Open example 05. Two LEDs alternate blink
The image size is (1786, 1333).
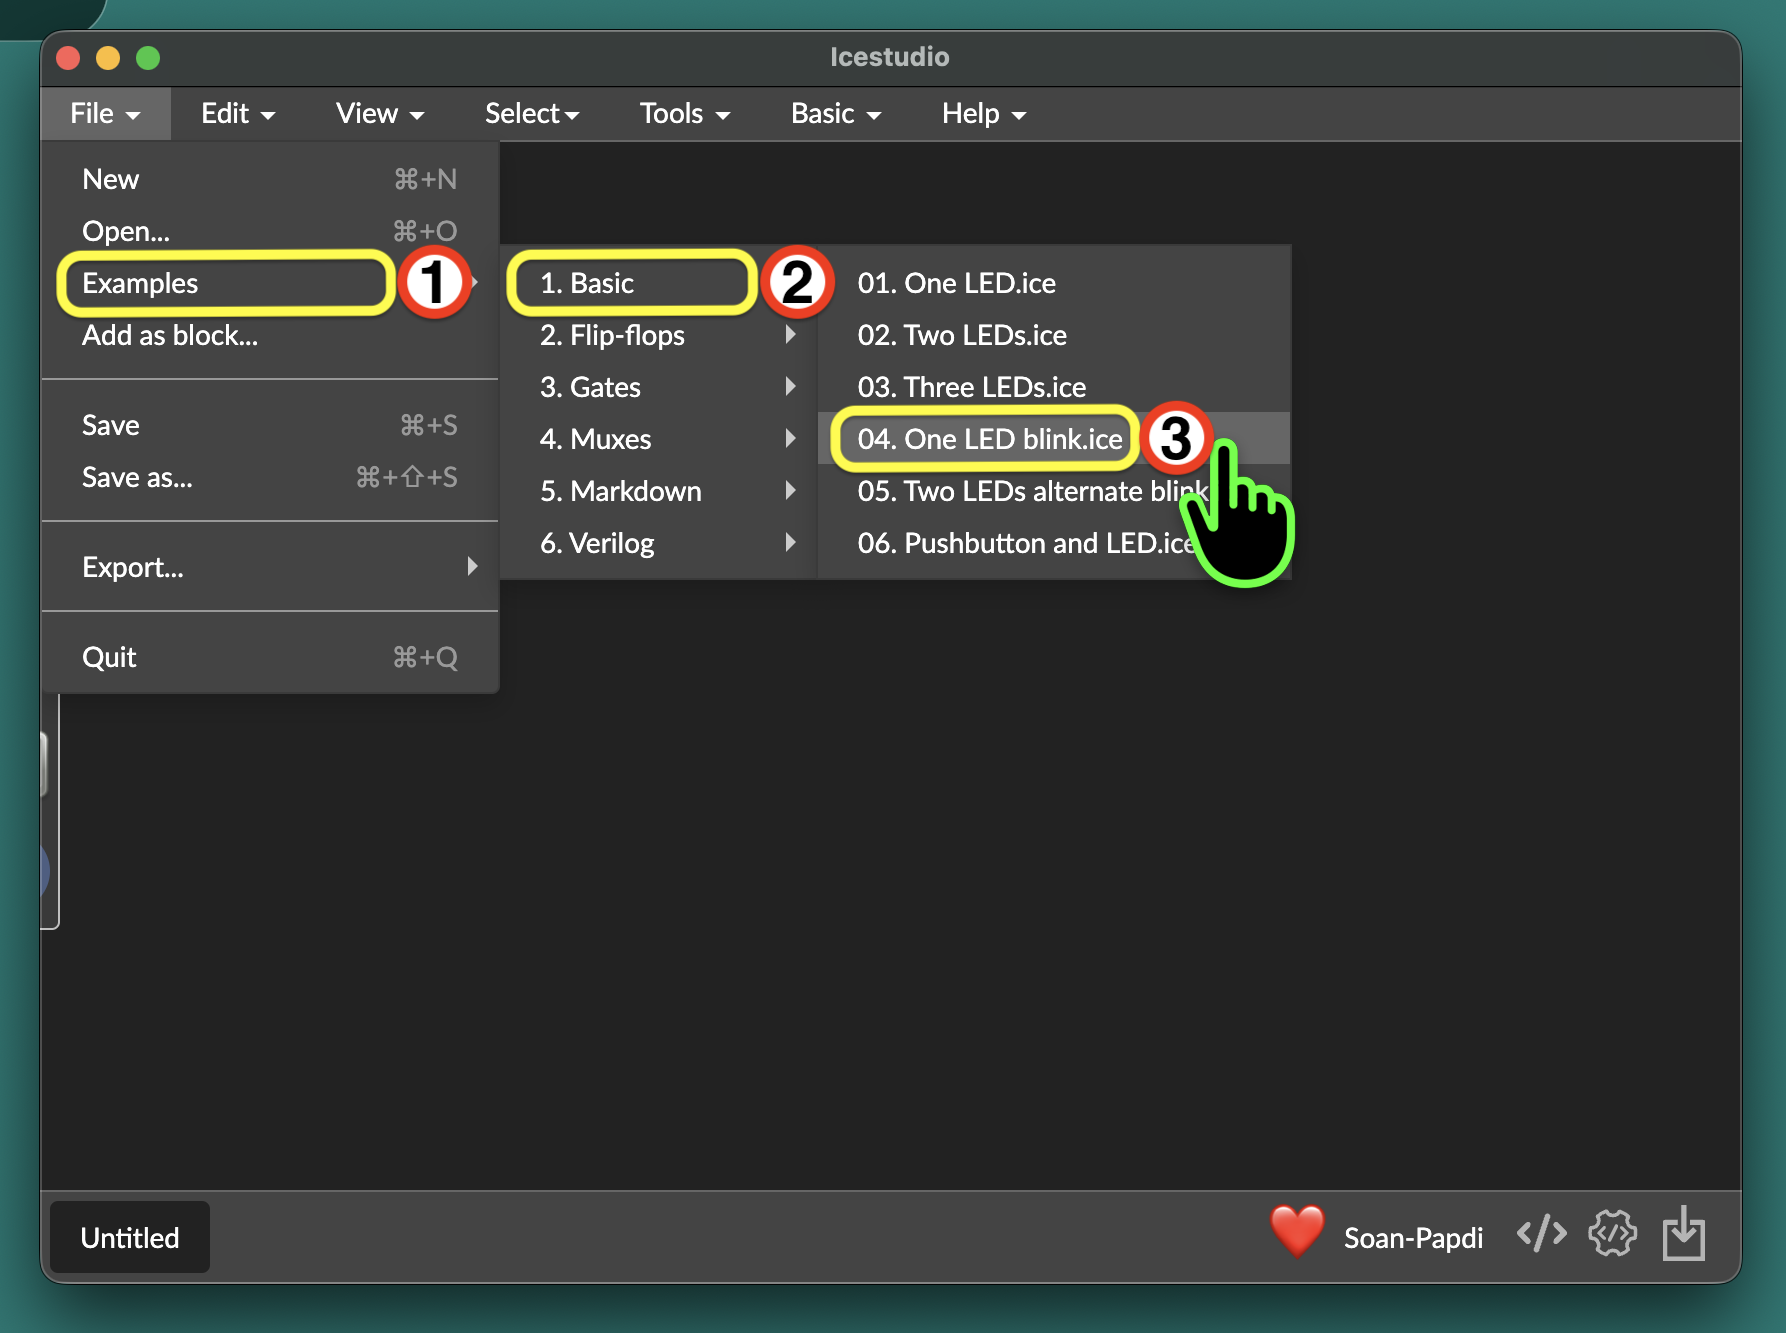click(x=1054, y=491)
